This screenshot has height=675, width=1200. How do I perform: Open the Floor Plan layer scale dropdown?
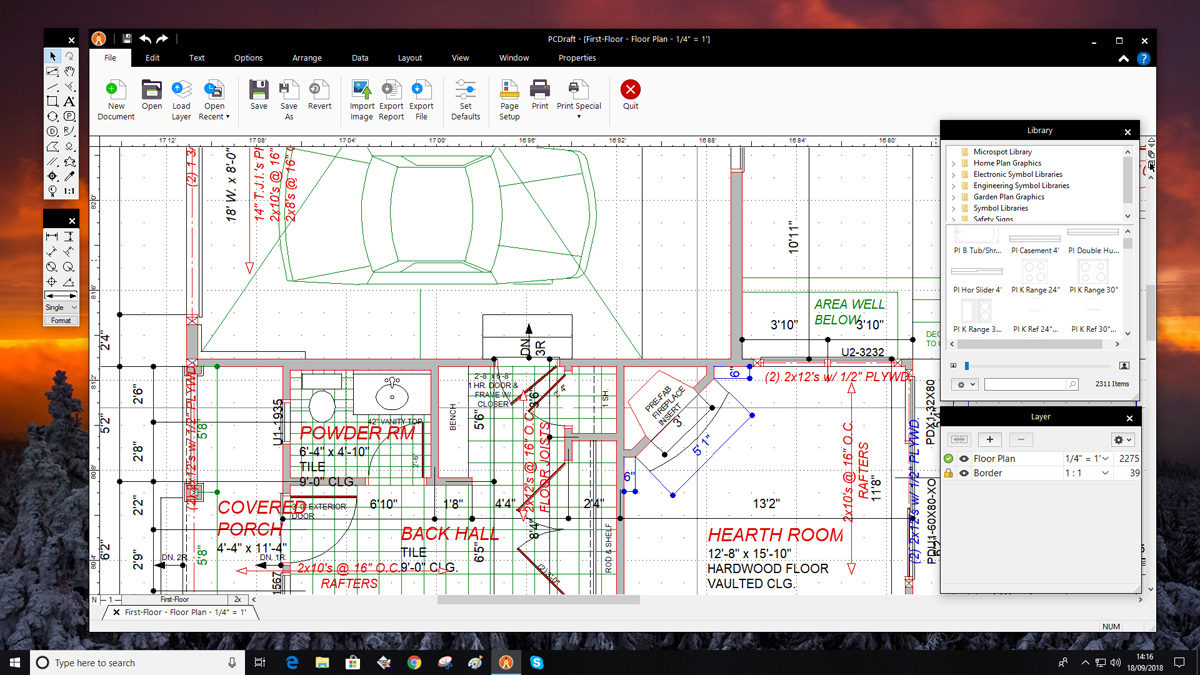pyautogui.click(x=1105, y=459)
